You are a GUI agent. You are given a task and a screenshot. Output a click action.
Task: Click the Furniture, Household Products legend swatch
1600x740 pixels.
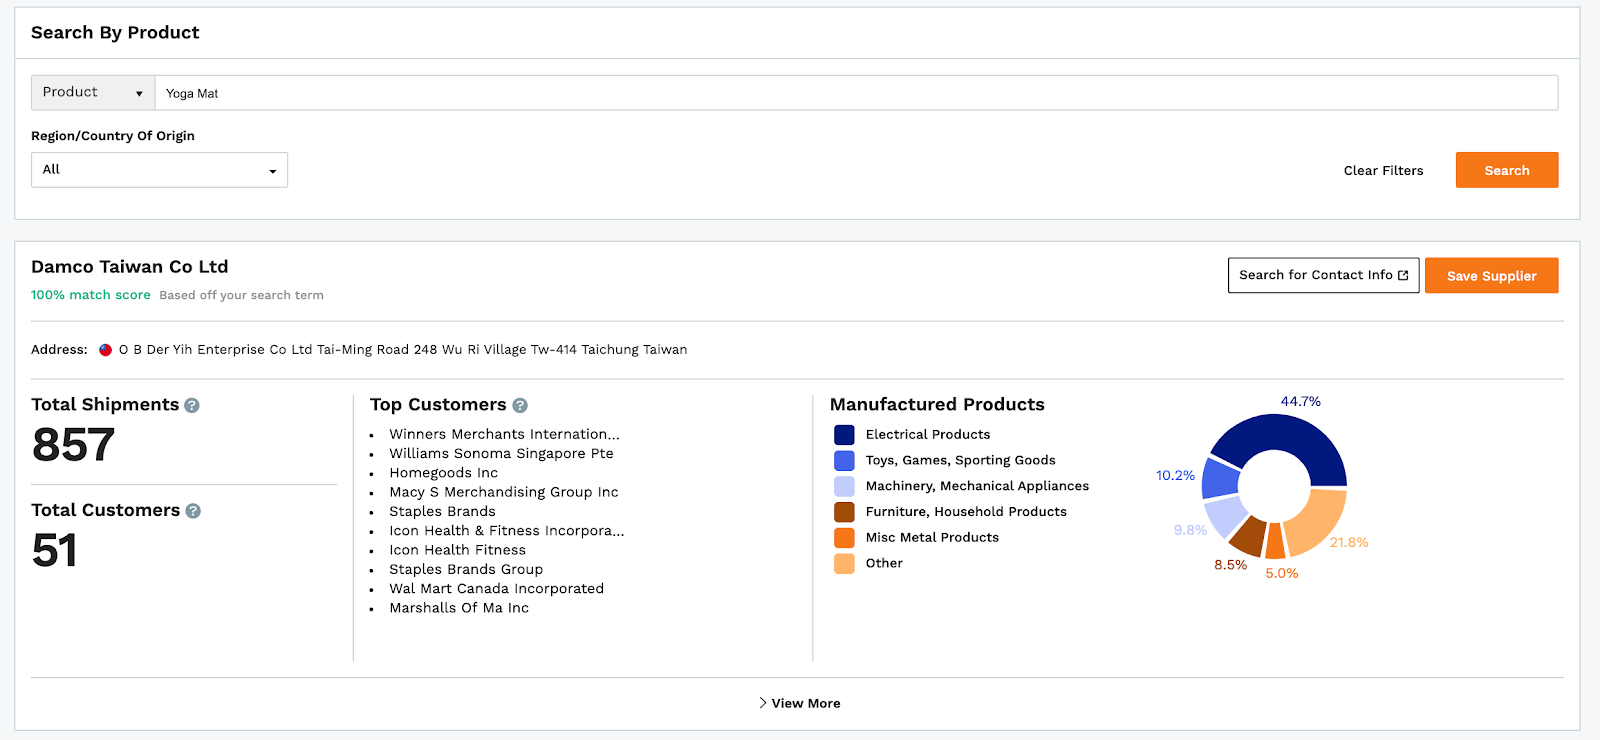pos(844,512)
